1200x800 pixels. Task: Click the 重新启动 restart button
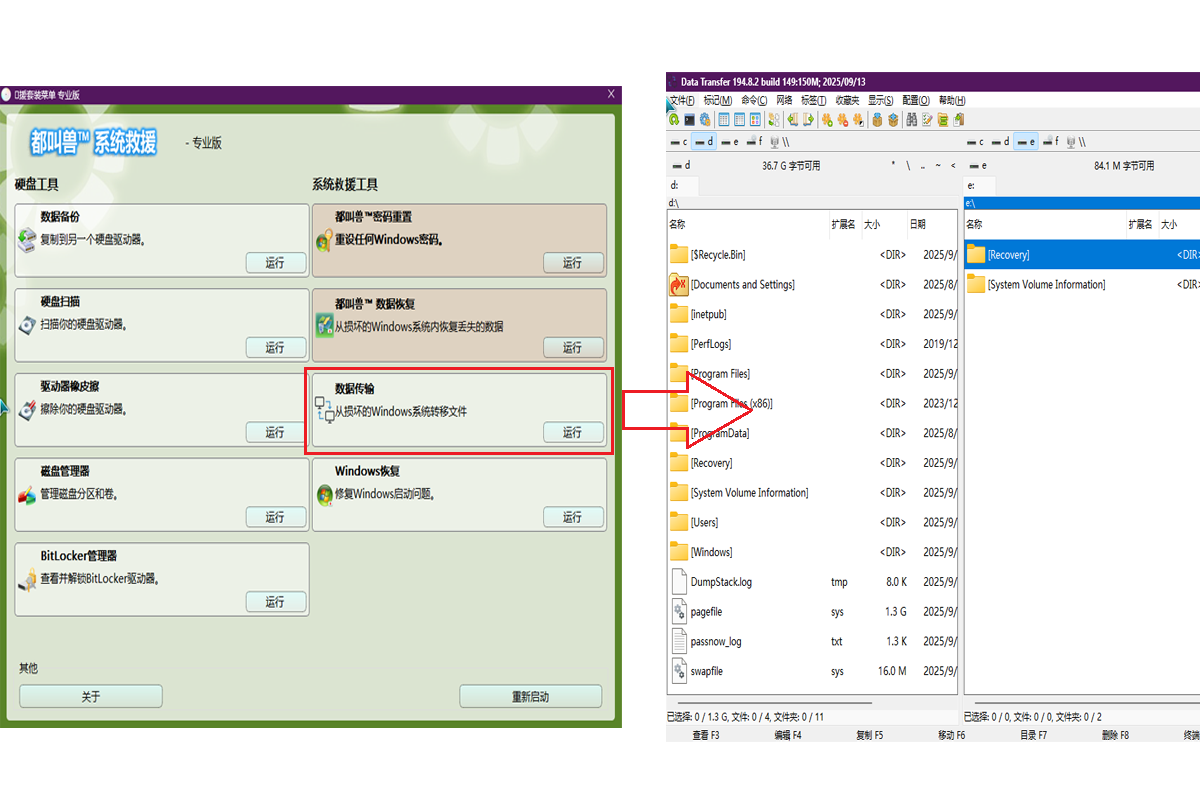pos(530,696)
